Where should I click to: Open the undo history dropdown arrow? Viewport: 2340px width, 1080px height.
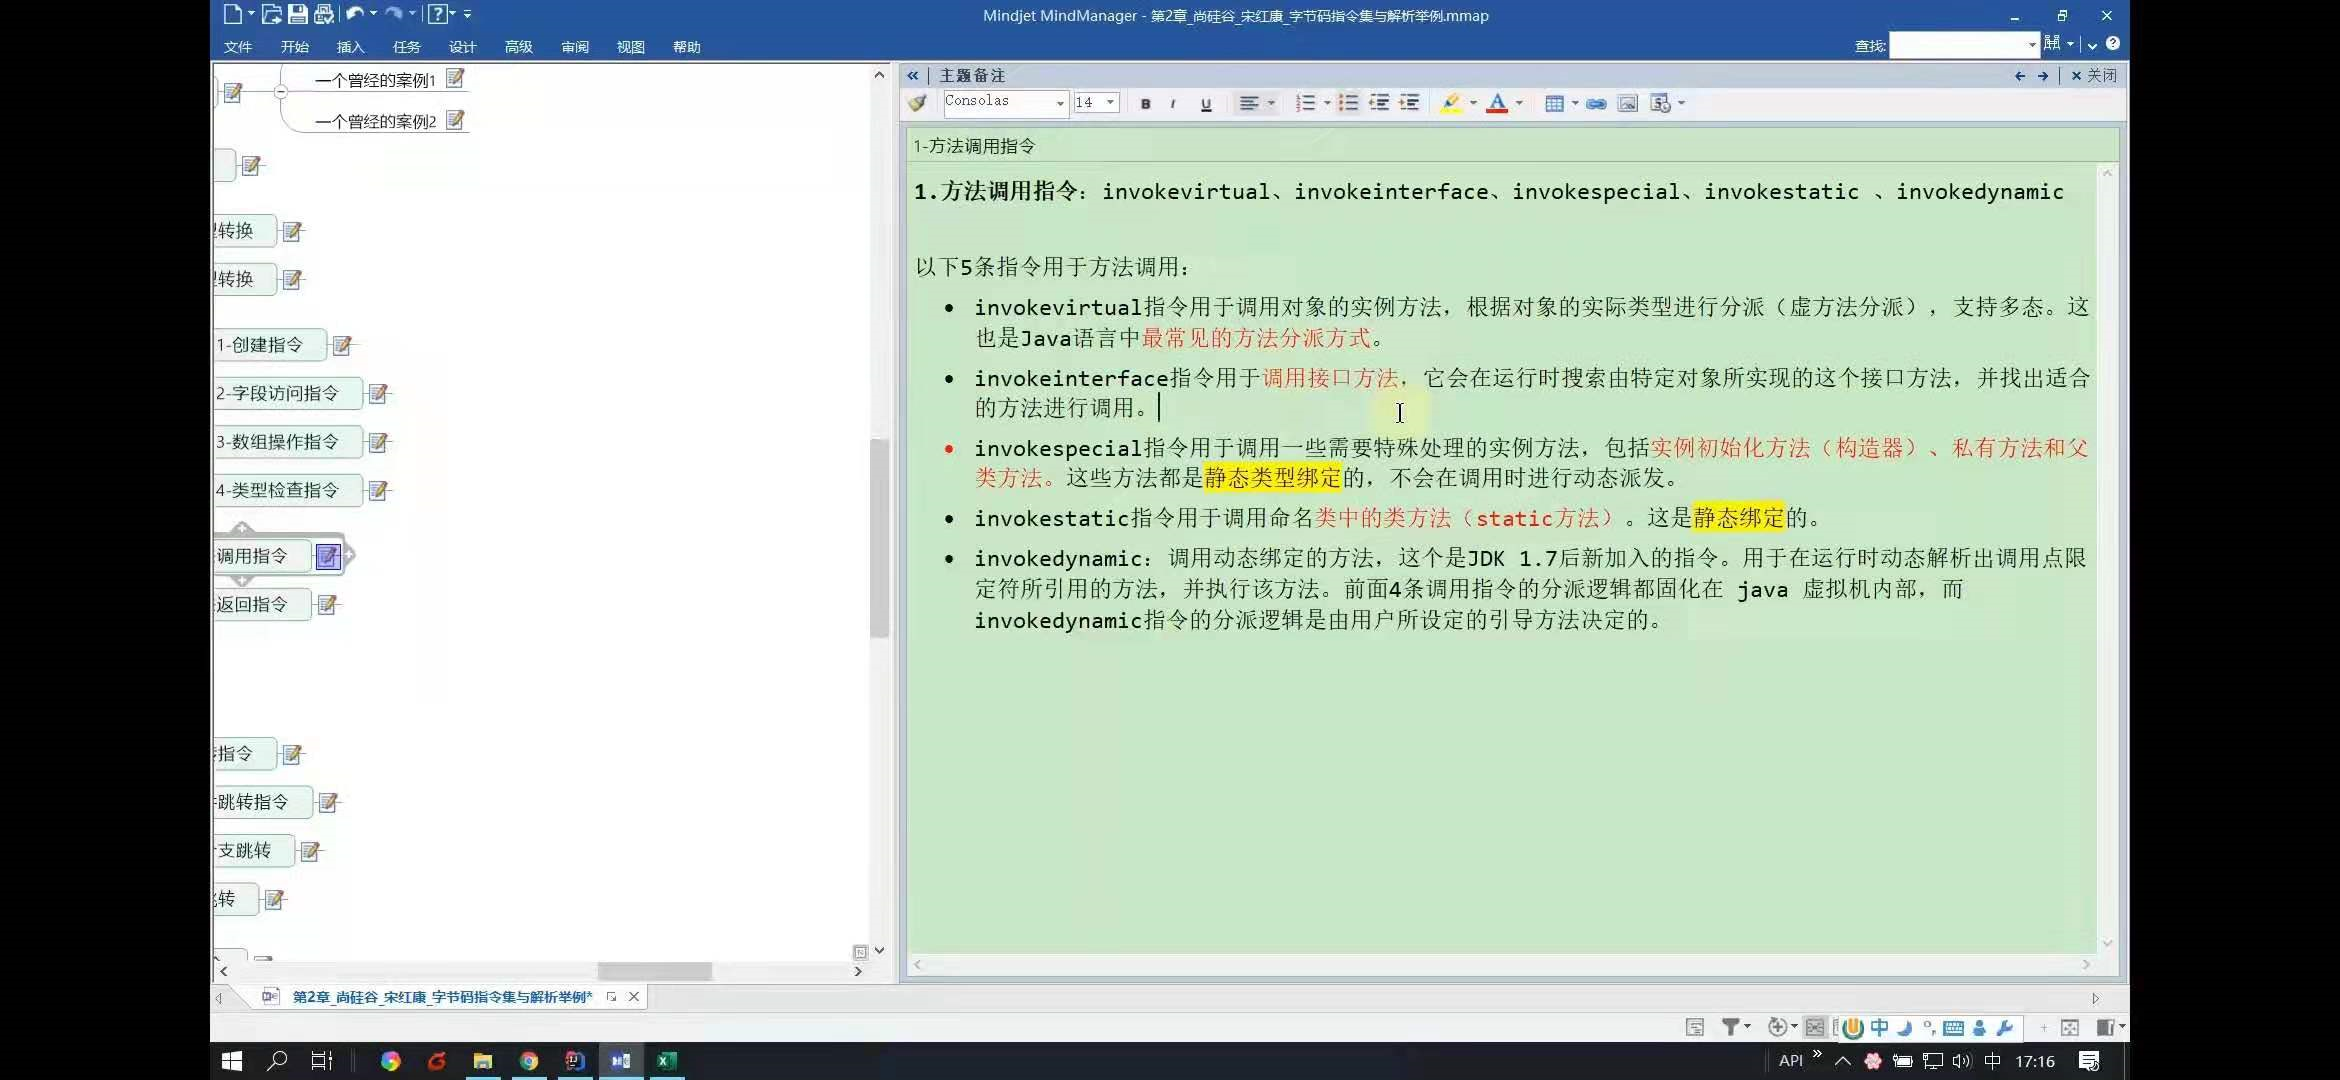pos(373,14)
